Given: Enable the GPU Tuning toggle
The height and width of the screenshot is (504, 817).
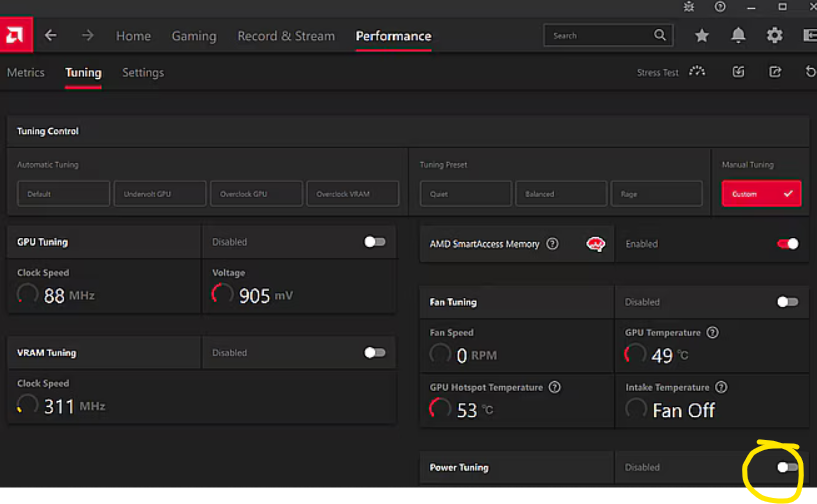Looking at the screenshot, I should 374,242.
